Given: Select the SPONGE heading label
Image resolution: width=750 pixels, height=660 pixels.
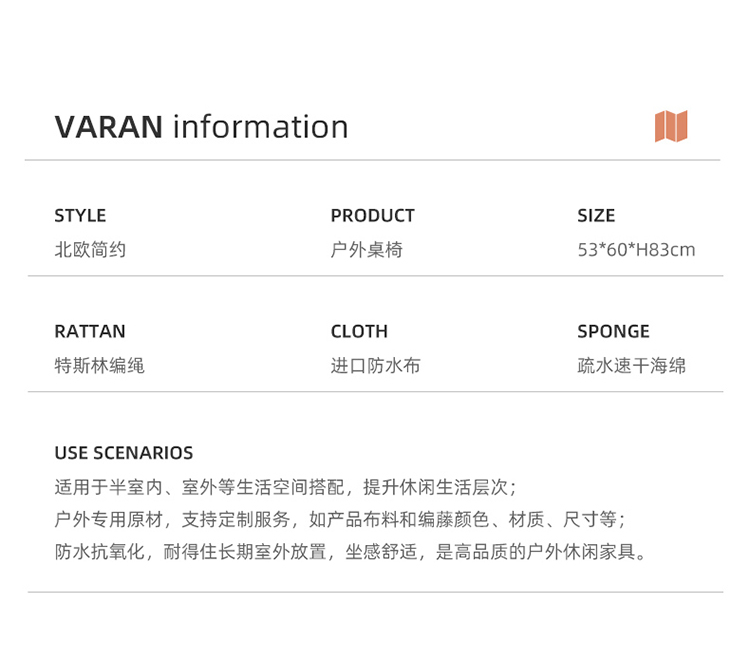Looking at the screenshot, I should point(613,331).
